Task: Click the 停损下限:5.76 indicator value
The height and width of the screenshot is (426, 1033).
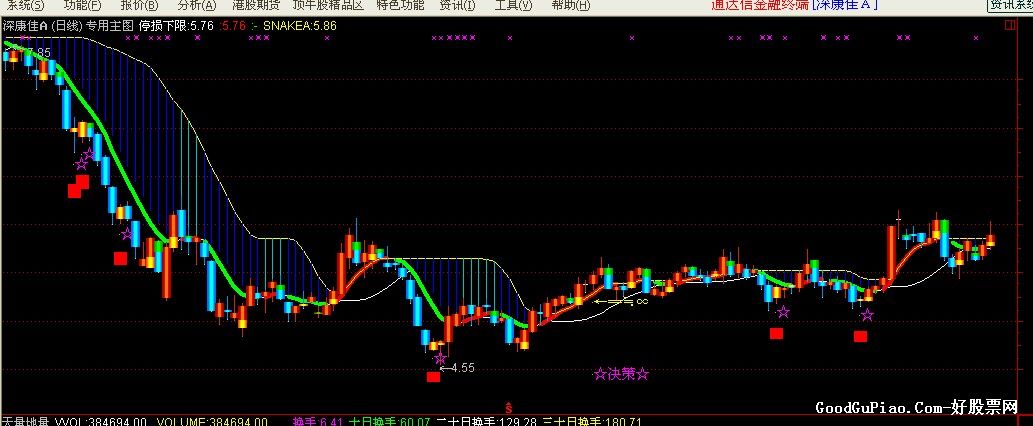Action: pos(176,26)
